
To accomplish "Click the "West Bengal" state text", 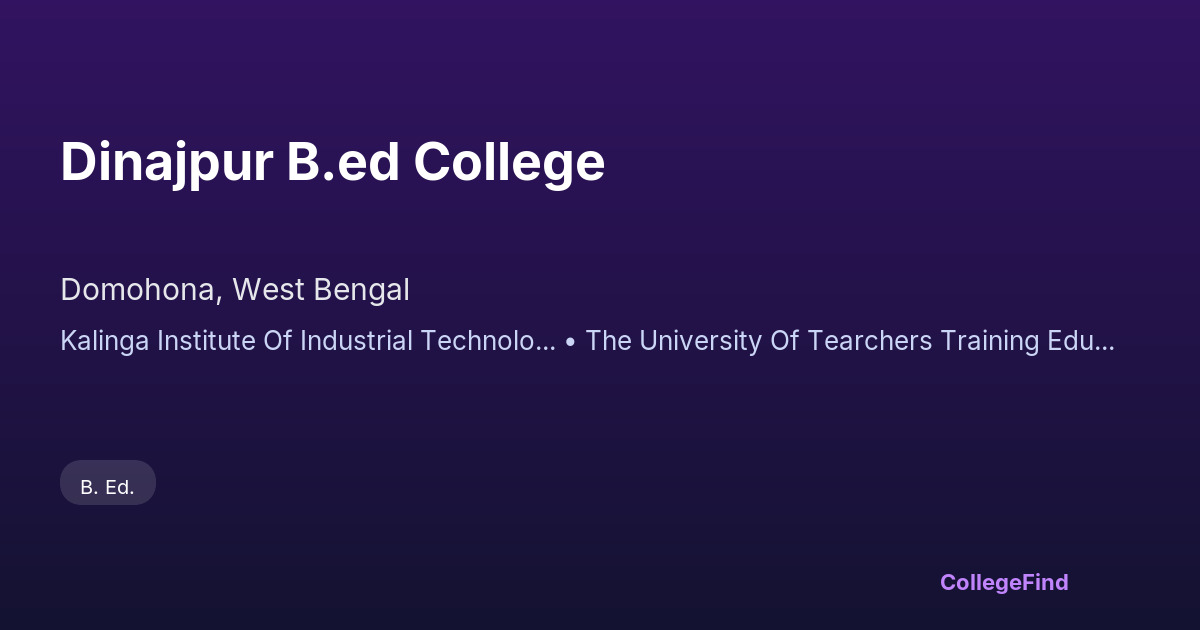I will click(321, 290).
